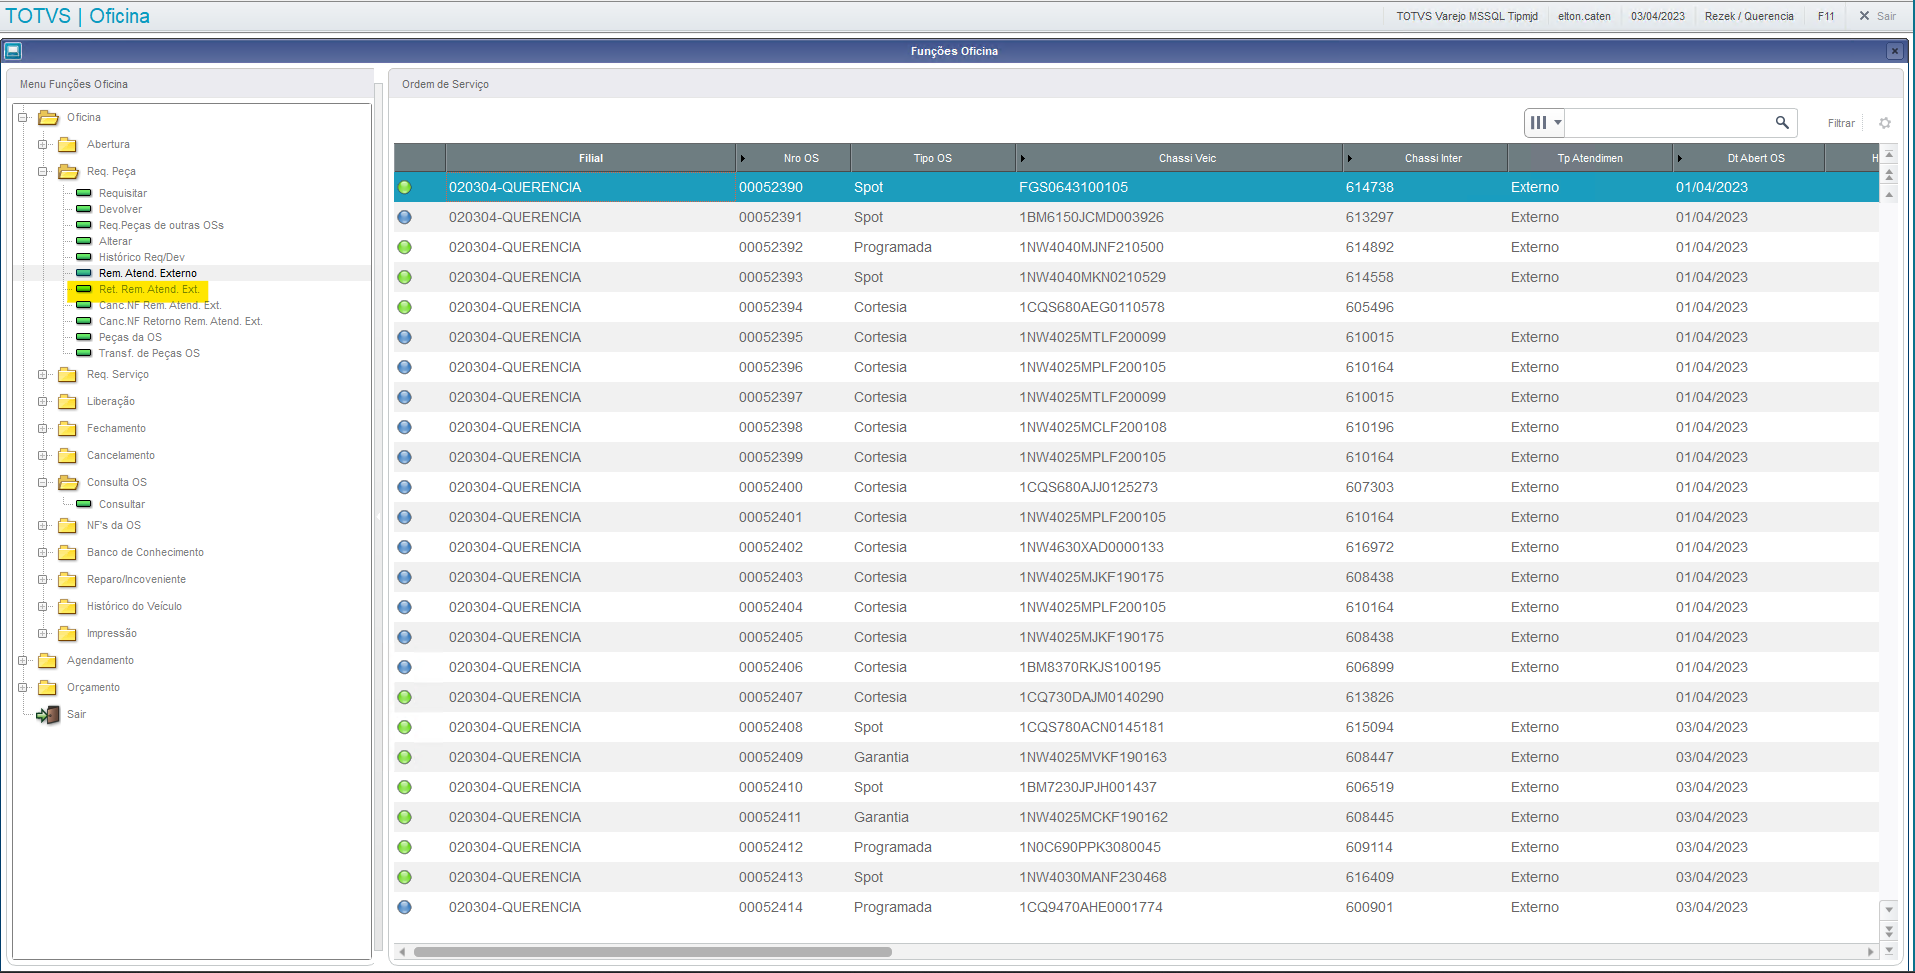Expand the Reparo/Incoveniente tree node
The width and height of the screenshot is (1915, 973).
(x=43, y=579)
